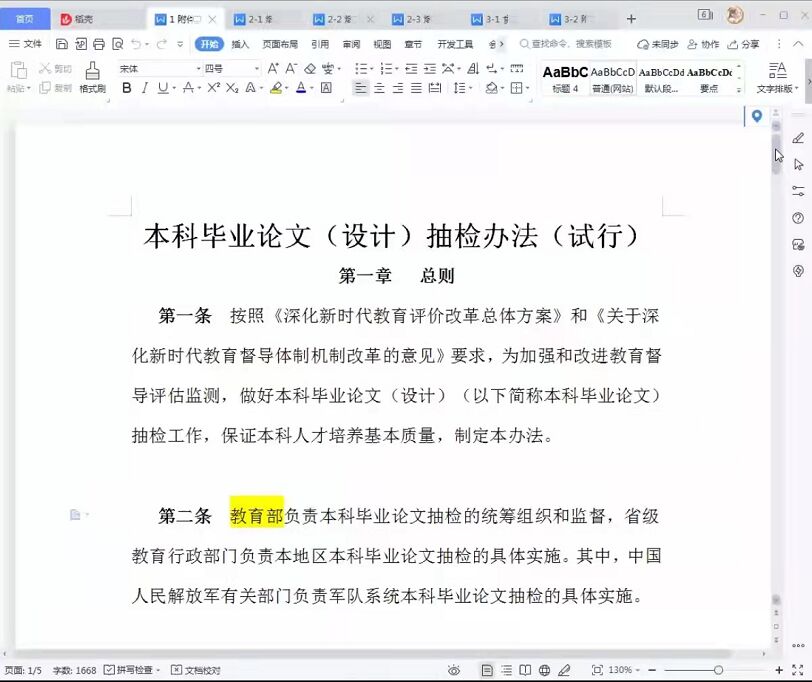
Task: Apply bold formatting with the B icon
Action: (x=127, y=88)
